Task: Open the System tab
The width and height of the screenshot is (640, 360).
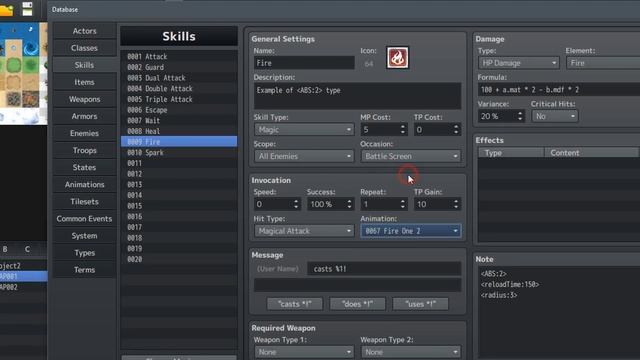Action: (84, 236)
